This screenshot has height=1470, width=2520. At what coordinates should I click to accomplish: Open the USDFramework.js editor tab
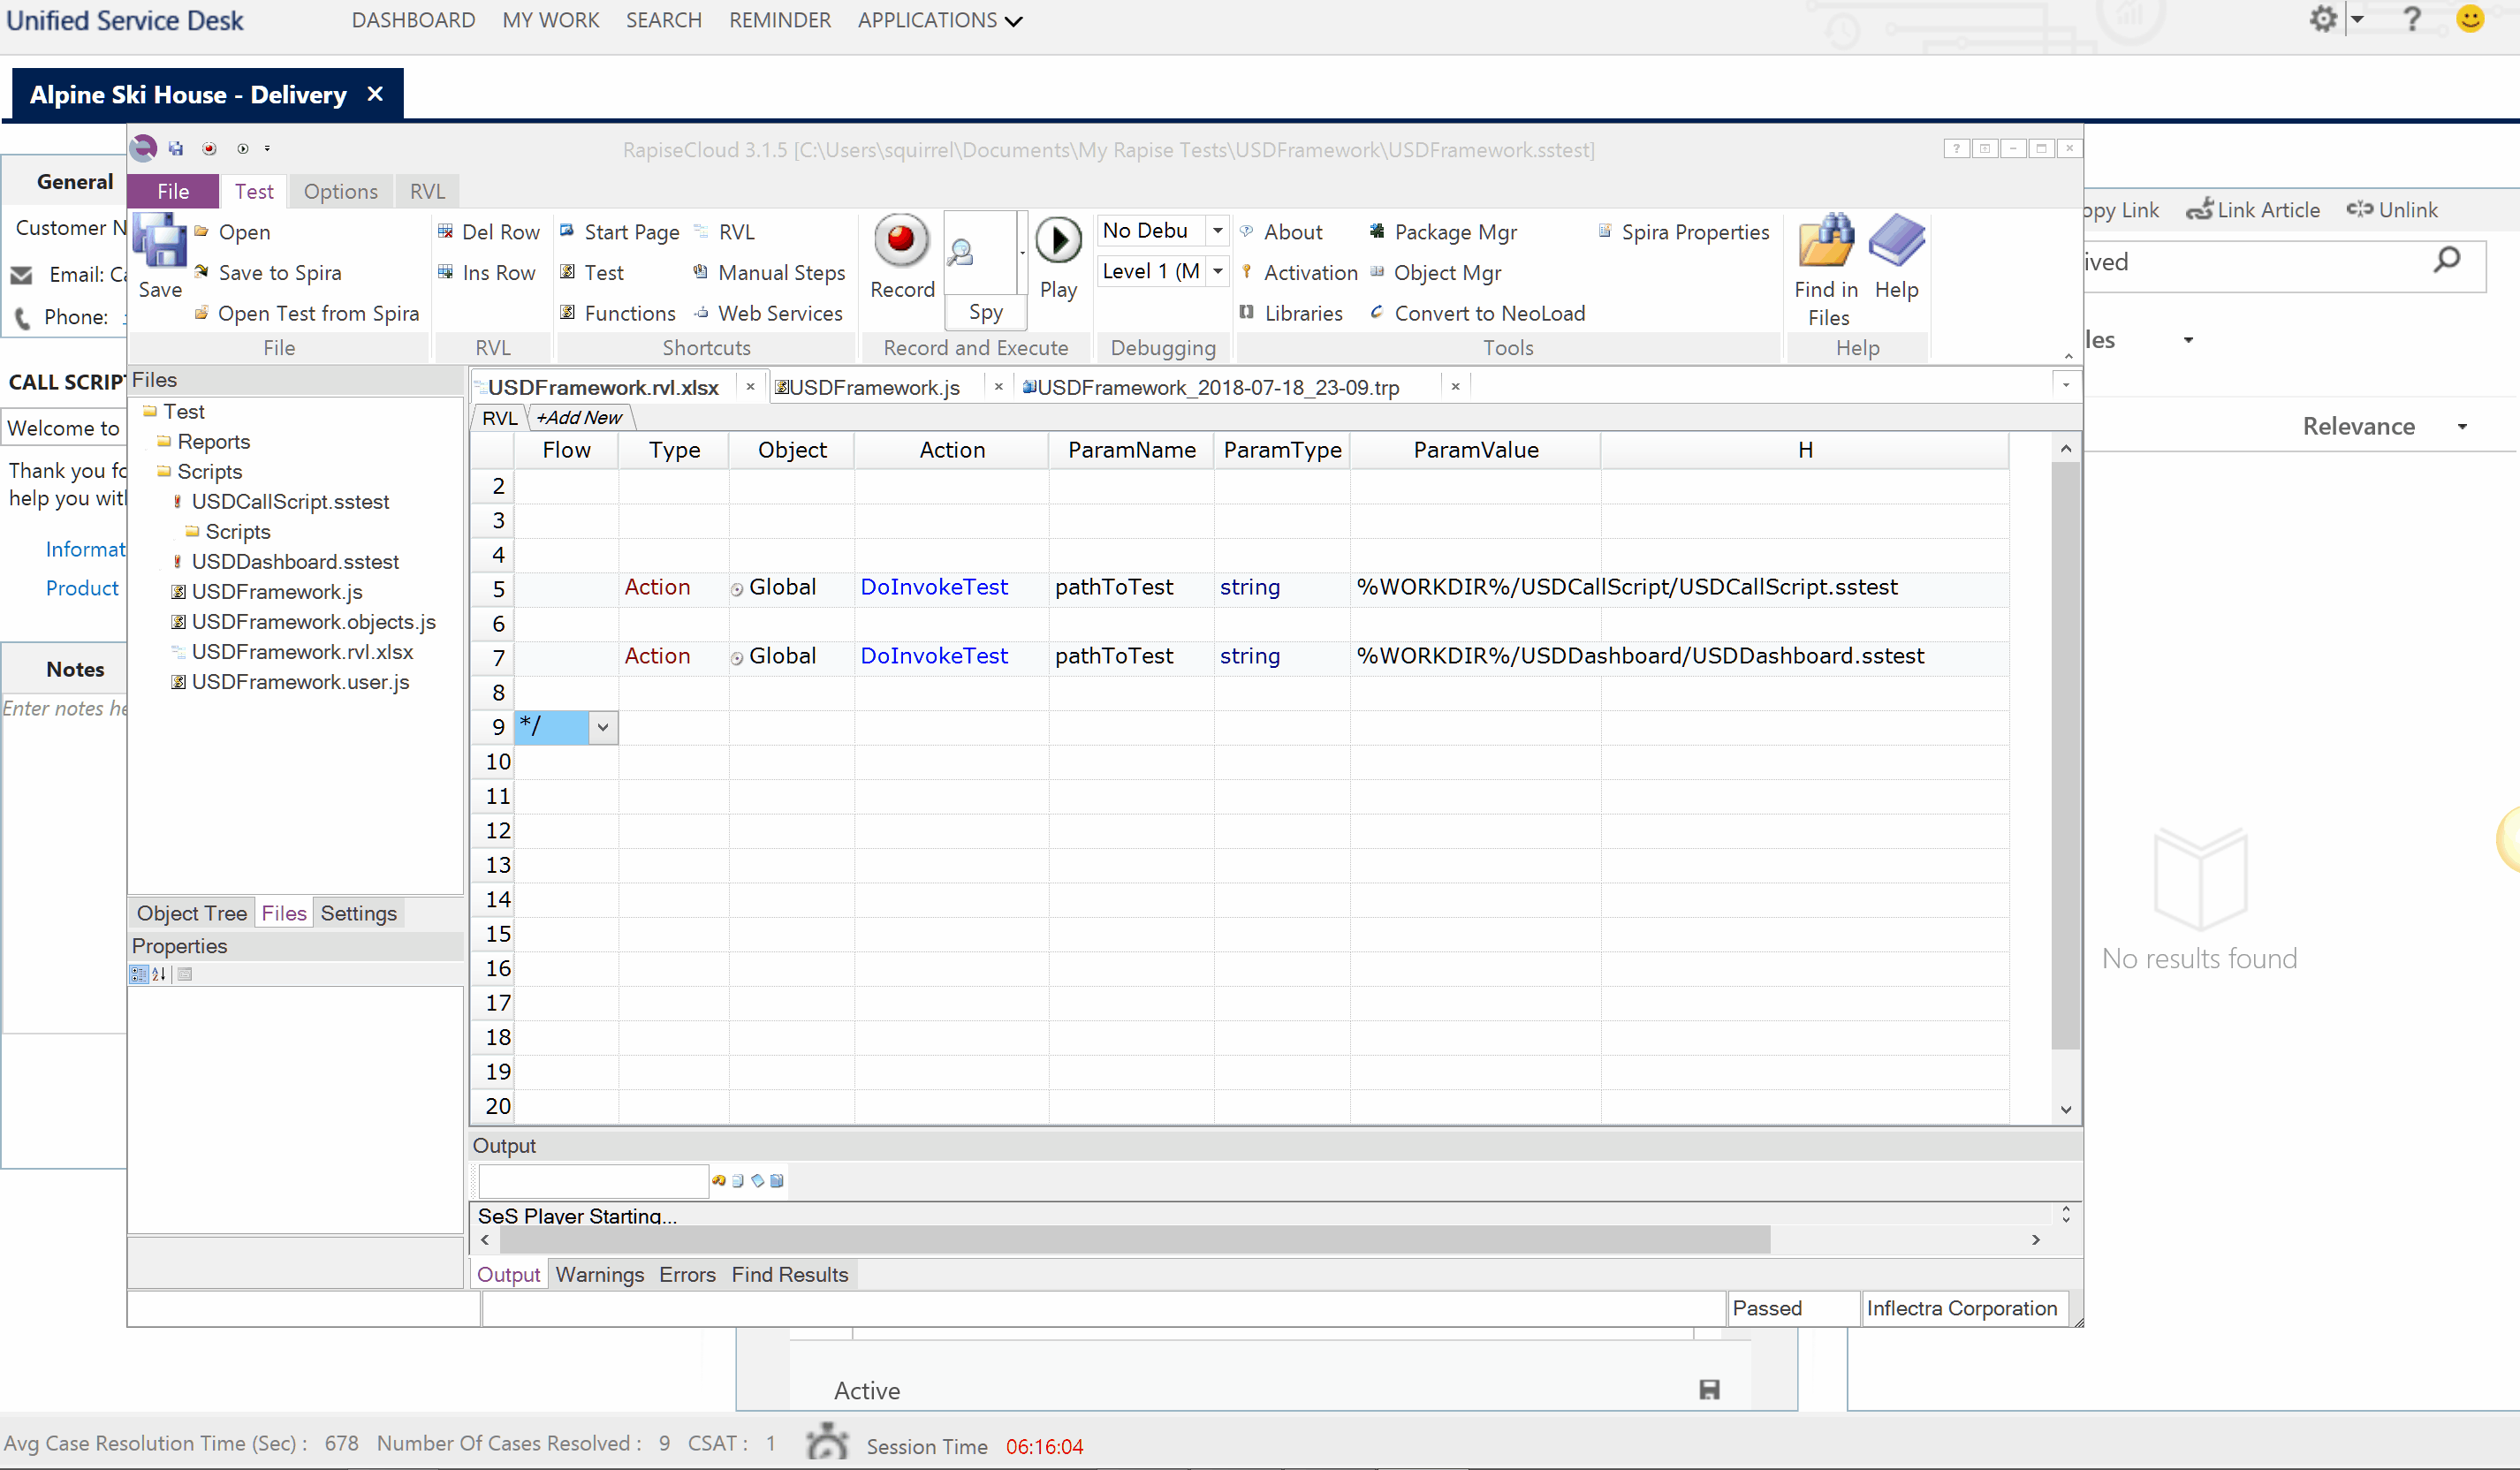pos(873,388)
